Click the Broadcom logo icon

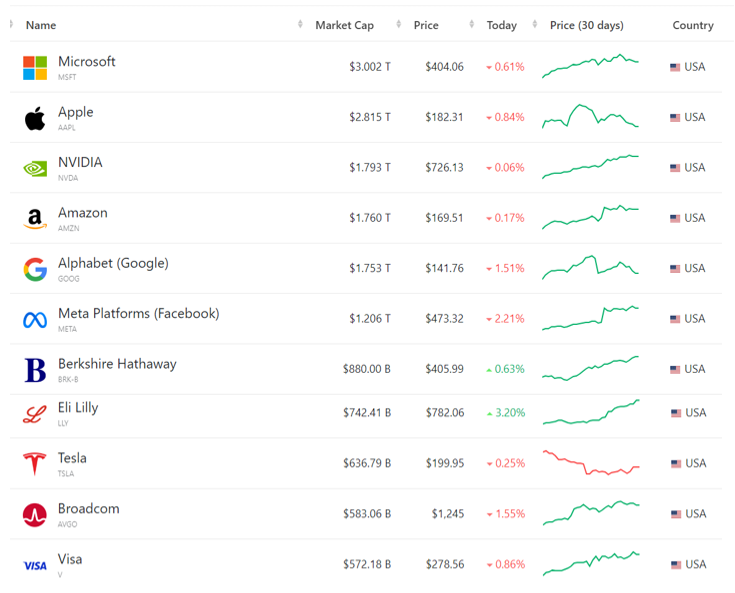tap(35, 515)
